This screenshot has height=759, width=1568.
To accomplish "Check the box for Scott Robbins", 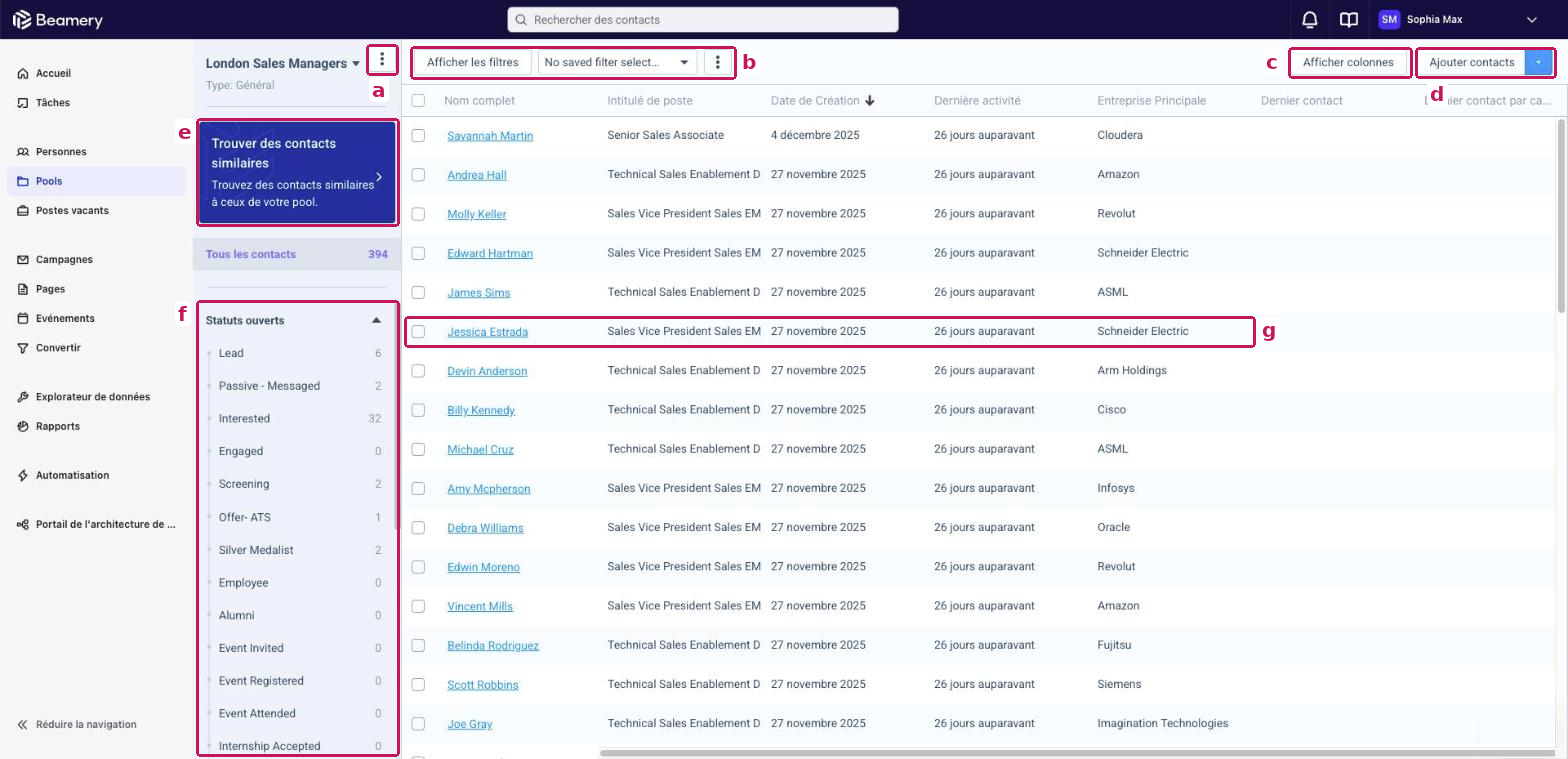I will coord(418,685).
